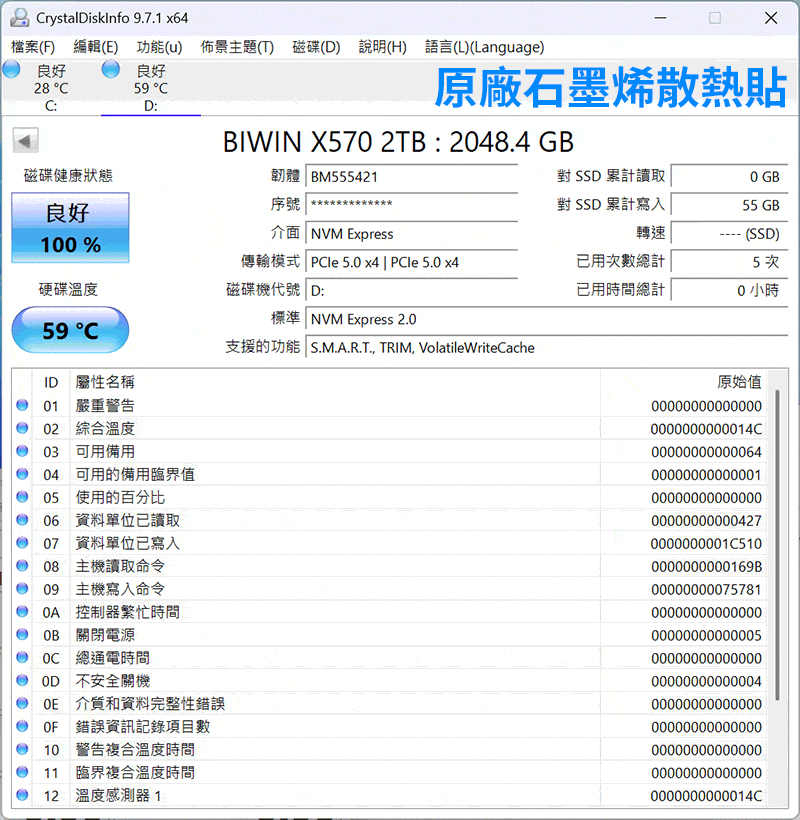Open the 磁碟(D) menu
The image size is (800, 820).
[316, 47]
